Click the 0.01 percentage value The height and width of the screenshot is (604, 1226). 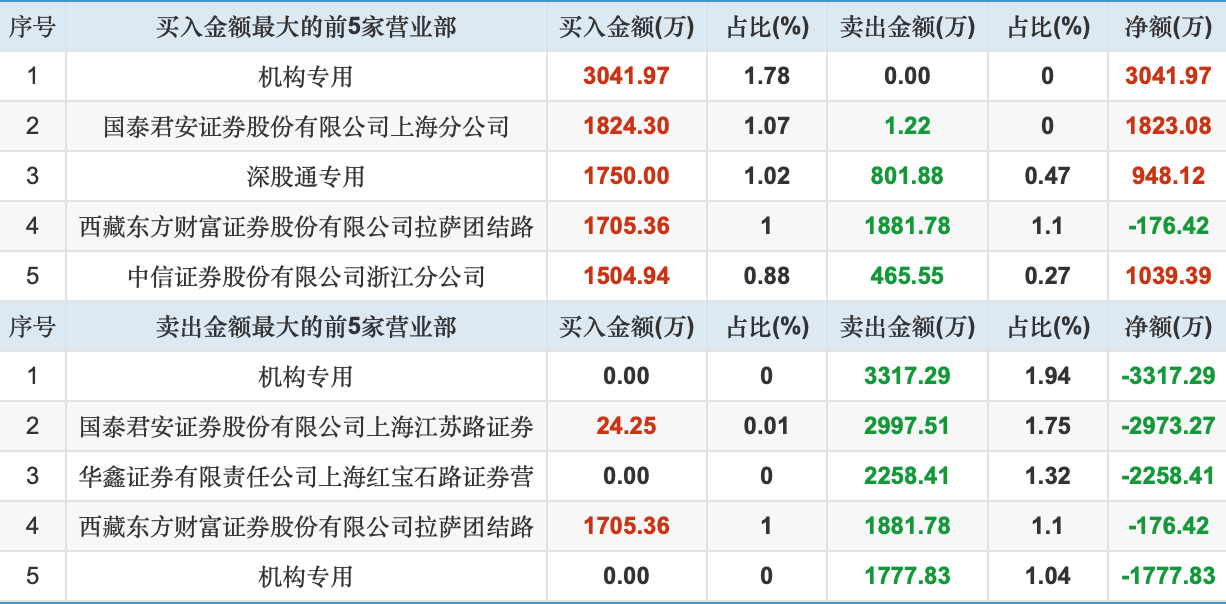pos(767,426)
